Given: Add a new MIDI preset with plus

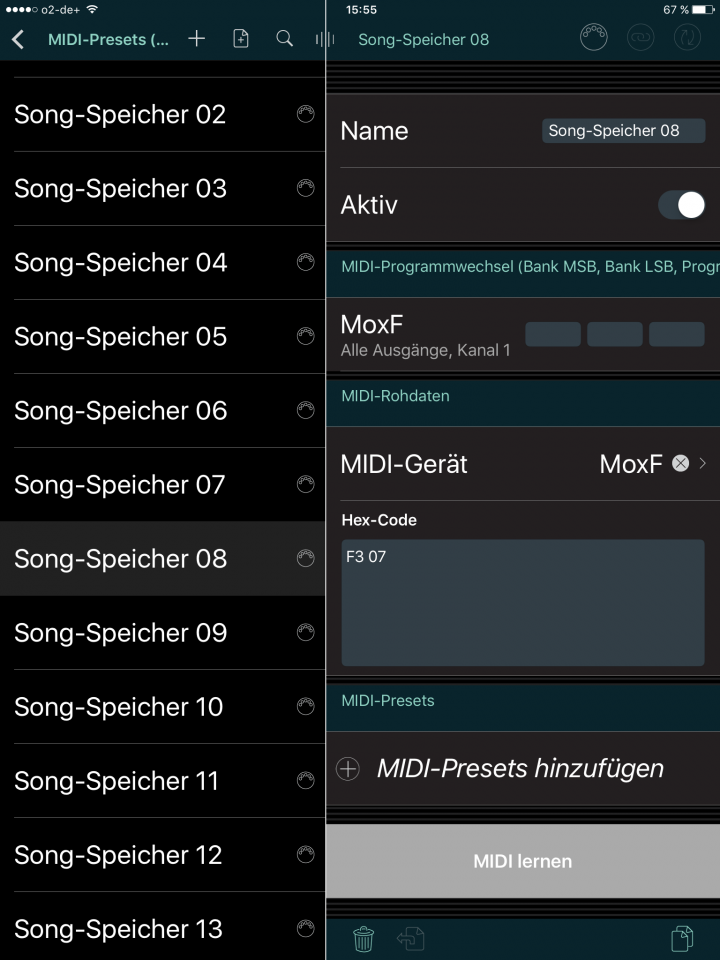Looking at the screenshot, I should pyautogui.click(x=197, y=39).
